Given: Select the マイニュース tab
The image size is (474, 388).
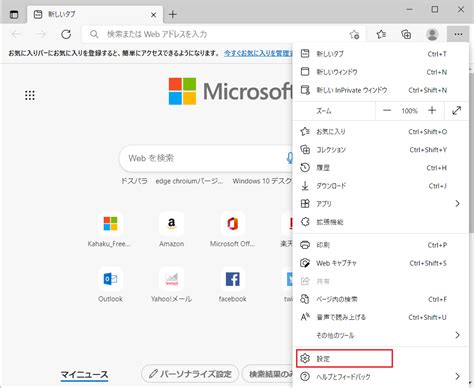Looking at the screenshot, I should [84, 375].
